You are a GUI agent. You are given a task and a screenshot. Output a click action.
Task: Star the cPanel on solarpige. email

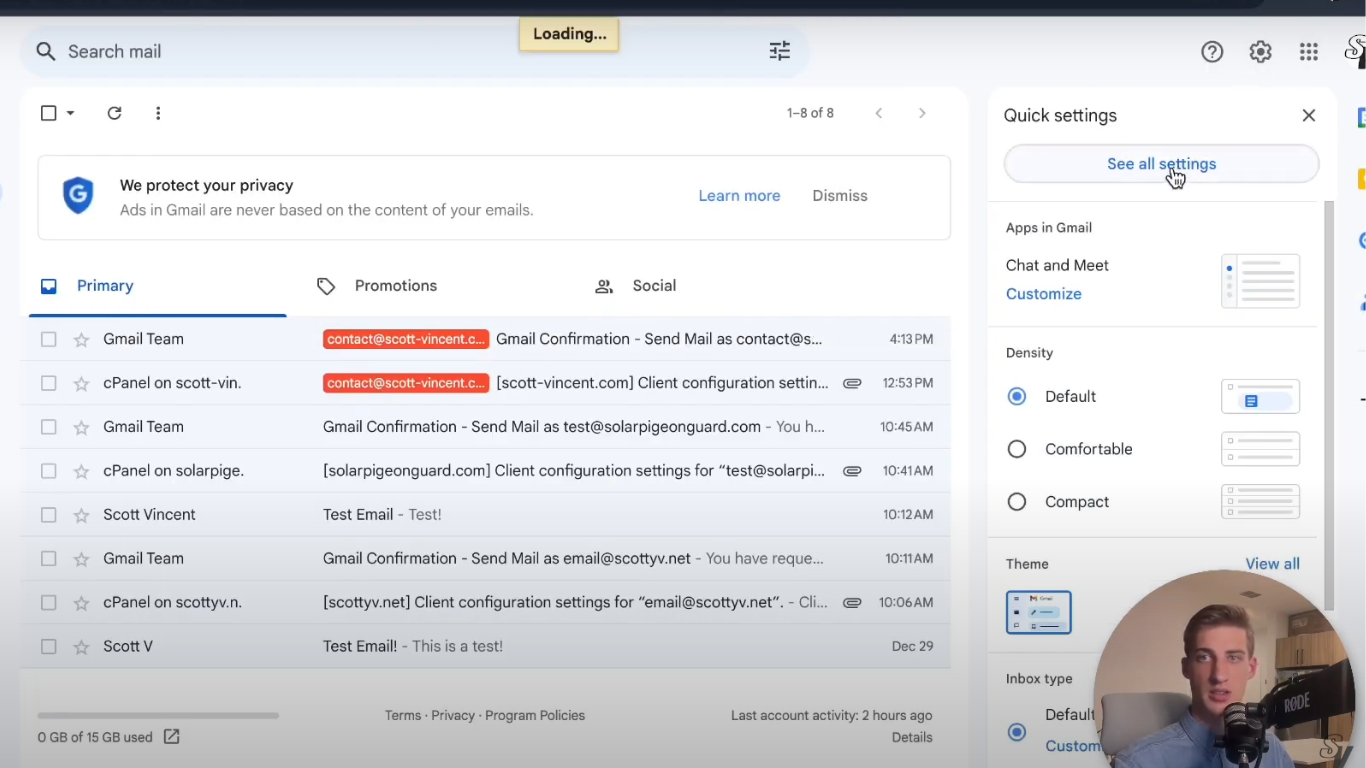(x=81, y=471)
